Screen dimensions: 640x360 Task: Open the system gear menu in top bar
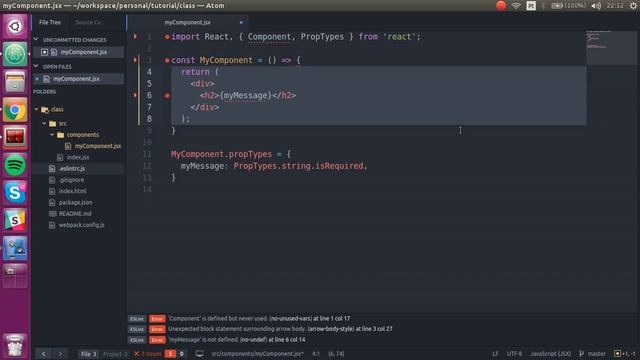634,6
